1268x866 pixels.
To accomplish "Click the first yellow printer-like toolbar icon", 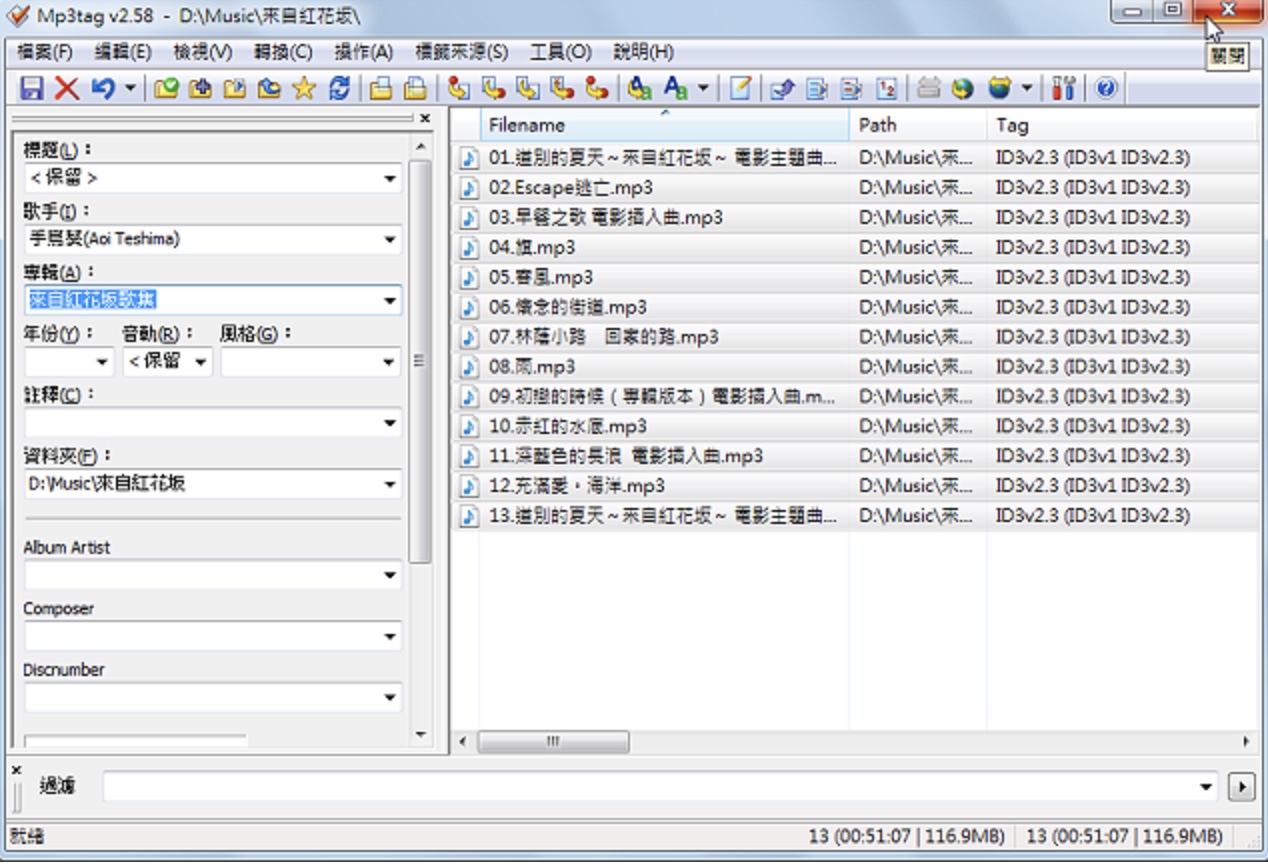I will click(x=381, y=89).
